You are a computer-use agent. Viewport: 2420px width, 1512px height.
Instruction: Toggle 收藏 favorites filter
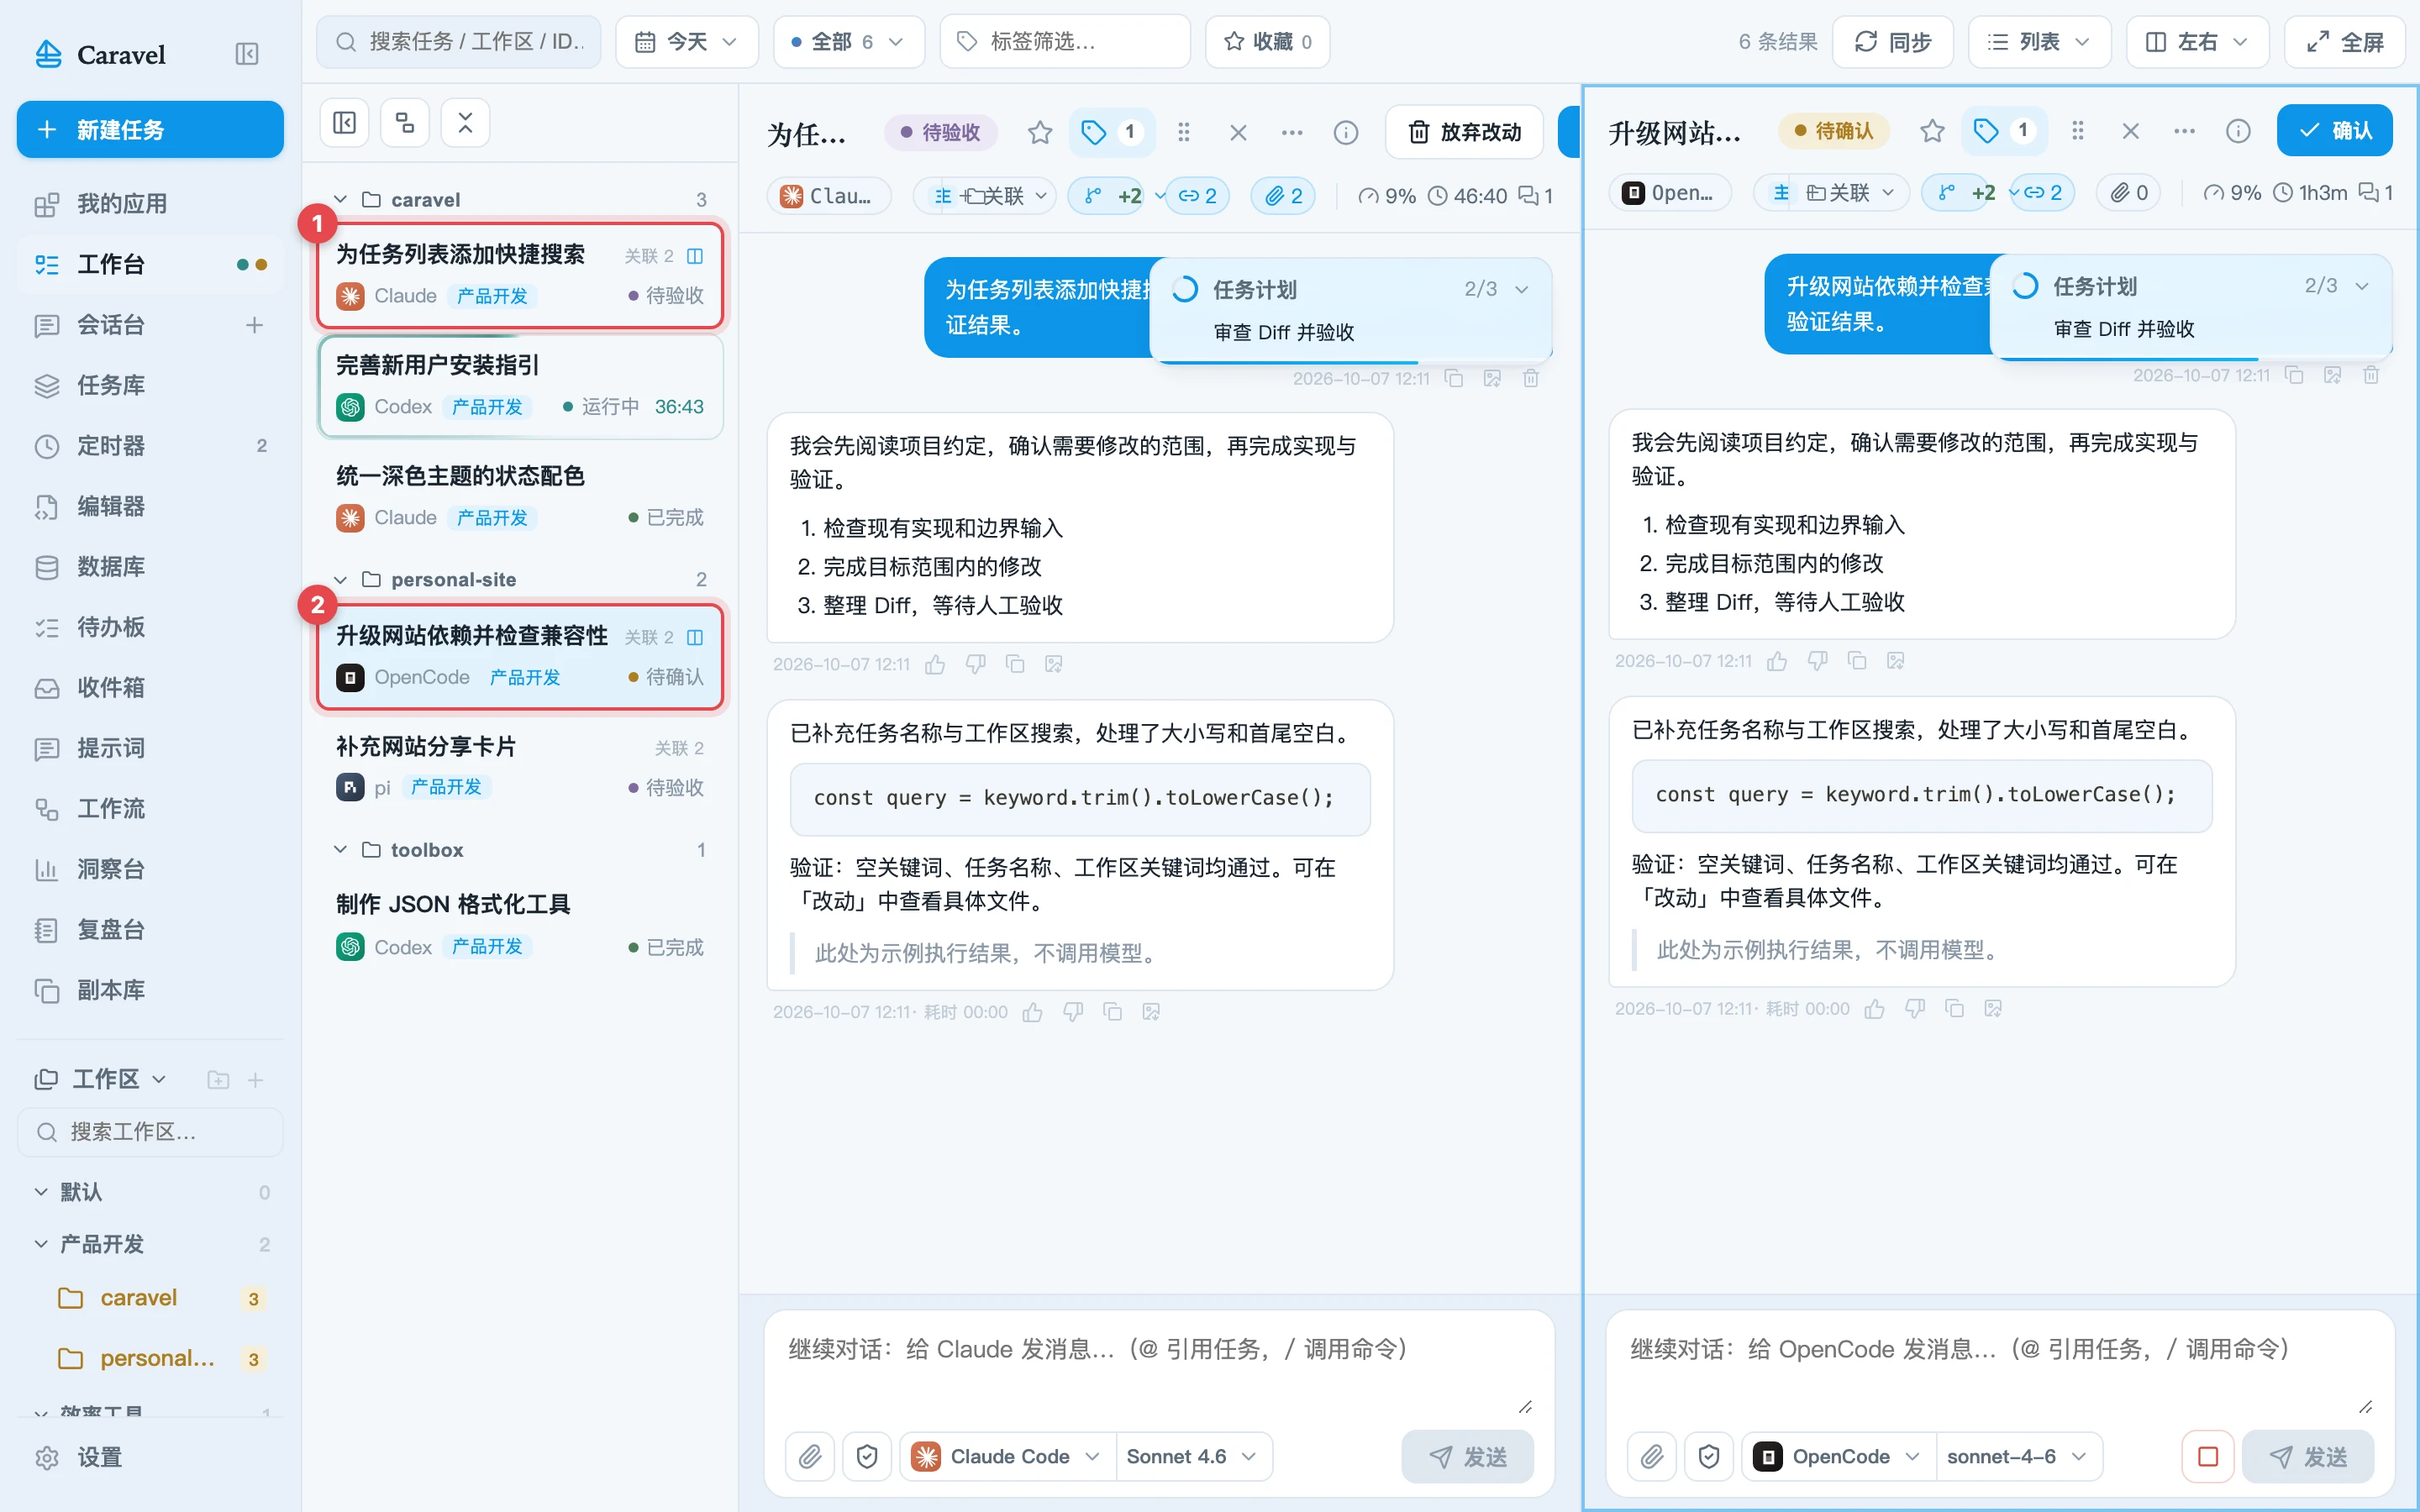tap(1267, 41)
